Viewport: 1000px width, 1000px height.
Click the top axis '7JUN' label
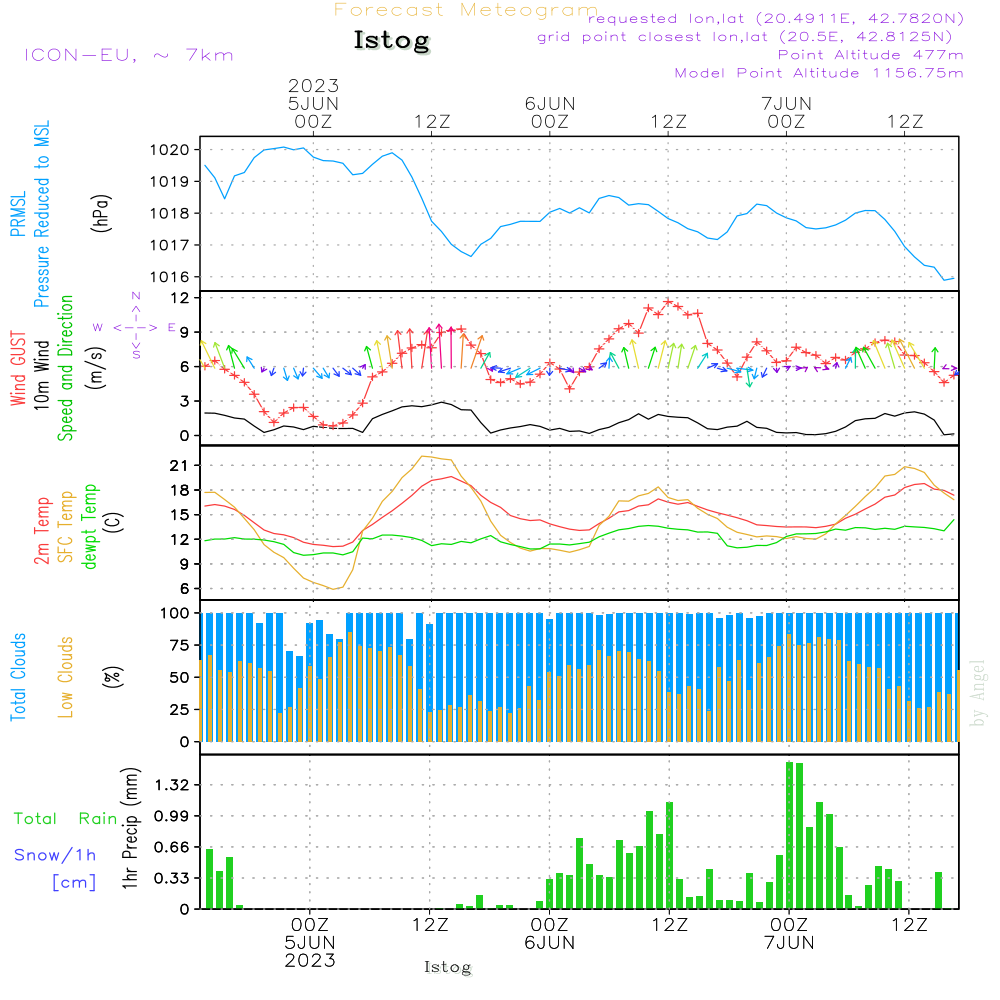(786, 104)
